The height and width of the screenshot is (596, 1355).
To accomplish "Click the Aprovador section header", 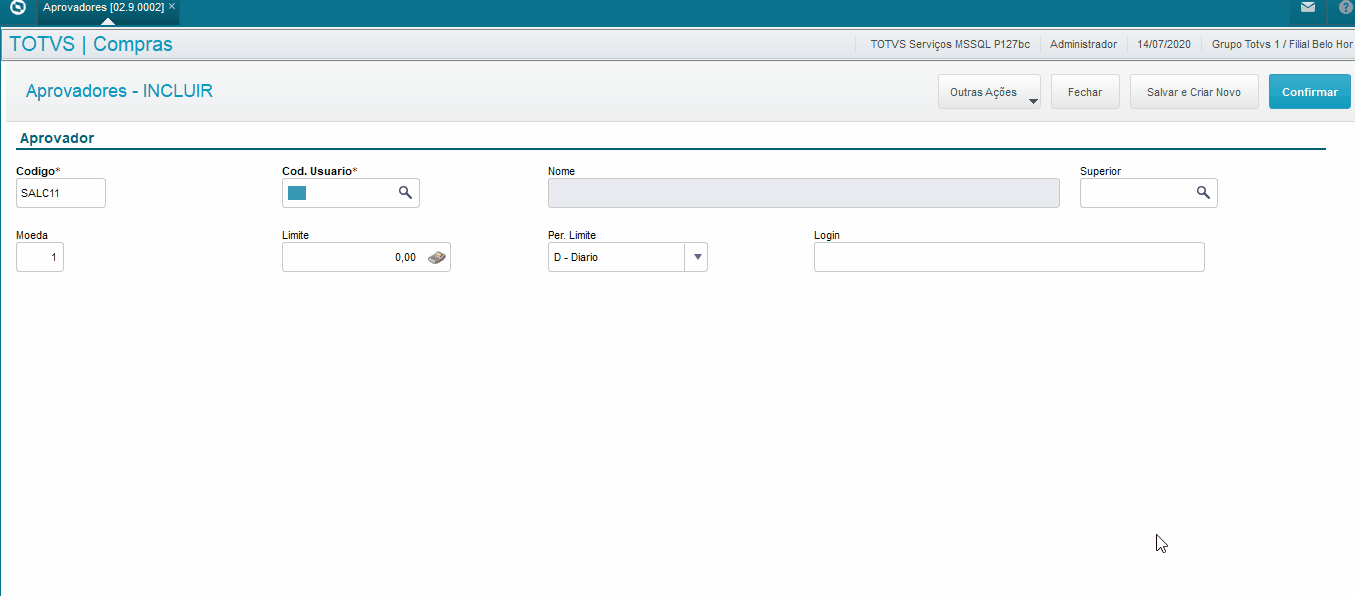I will (x=57, y=138).
